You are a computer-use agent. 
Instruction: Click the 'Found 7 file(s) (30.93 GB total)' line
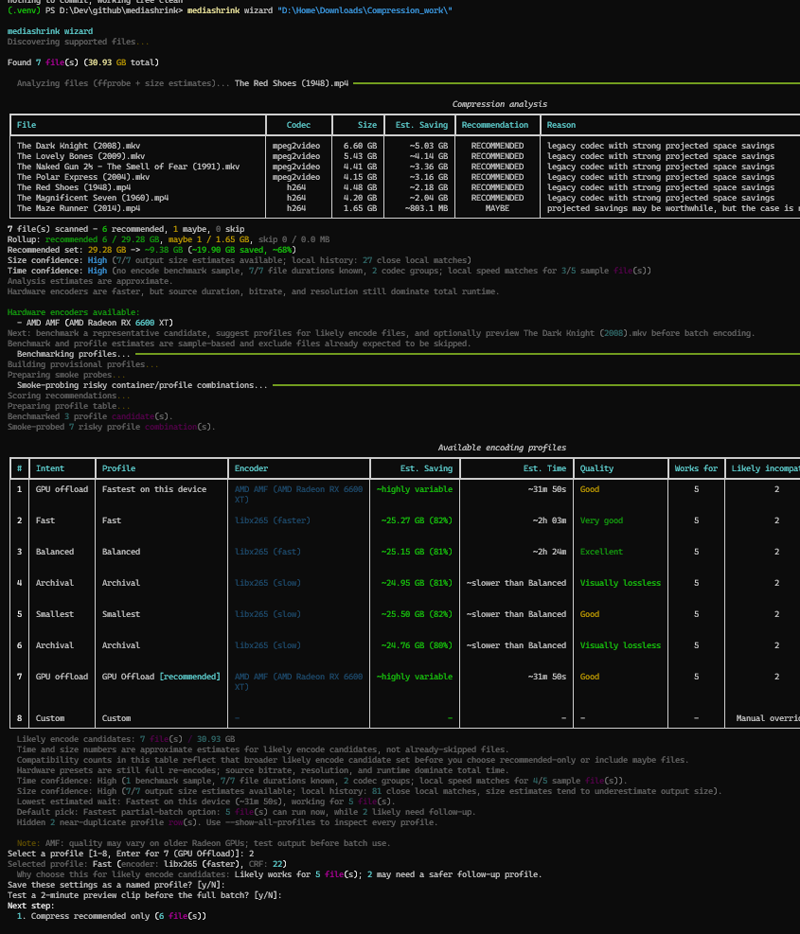[83, 63]
